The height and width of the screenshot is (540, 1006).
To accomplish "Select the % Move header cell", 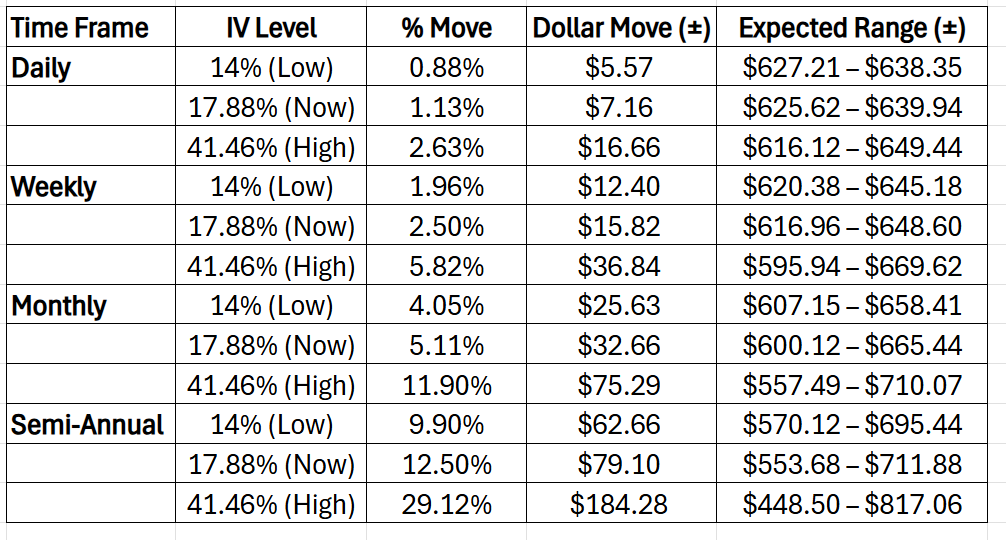I will coord(447,28).
